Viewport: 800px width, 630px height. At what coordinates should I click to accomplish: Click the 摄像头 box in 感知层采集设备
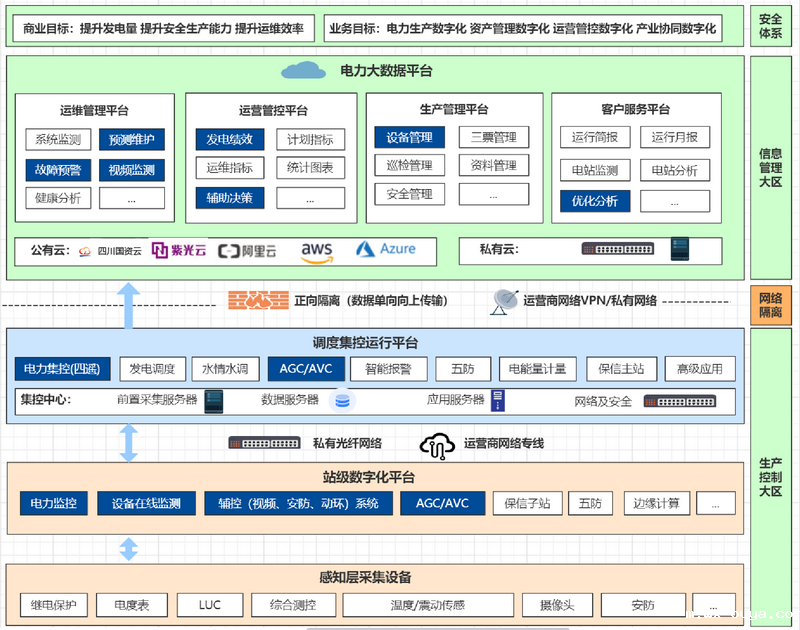[555, 605]
